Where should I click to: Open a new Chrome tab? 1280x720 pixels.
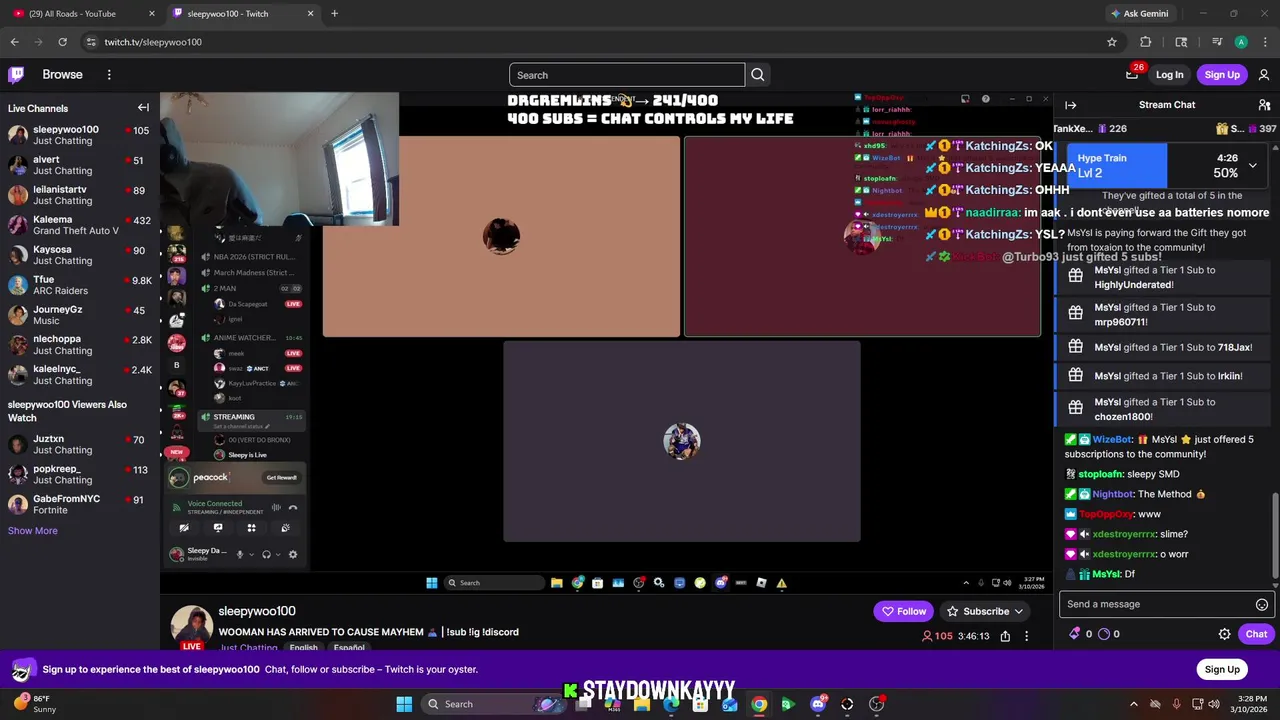pos(334,14)
